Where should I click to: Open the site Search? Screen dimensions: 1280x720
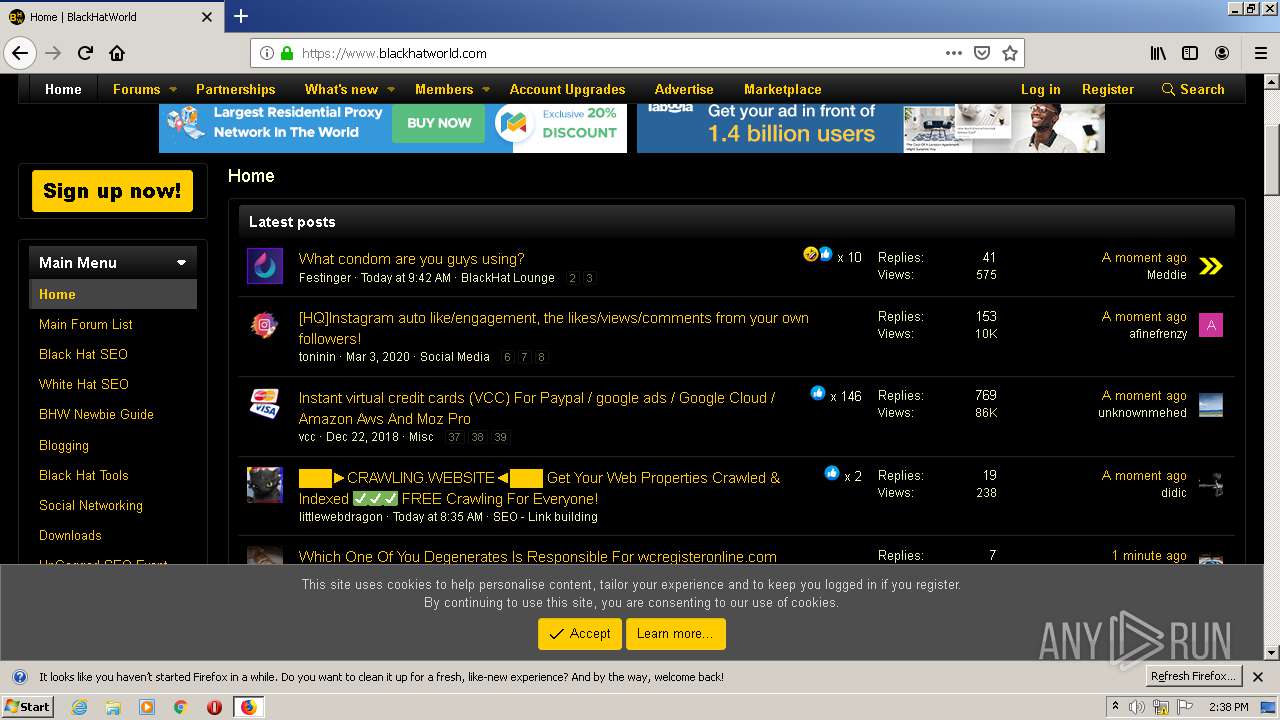point(1193,89)
